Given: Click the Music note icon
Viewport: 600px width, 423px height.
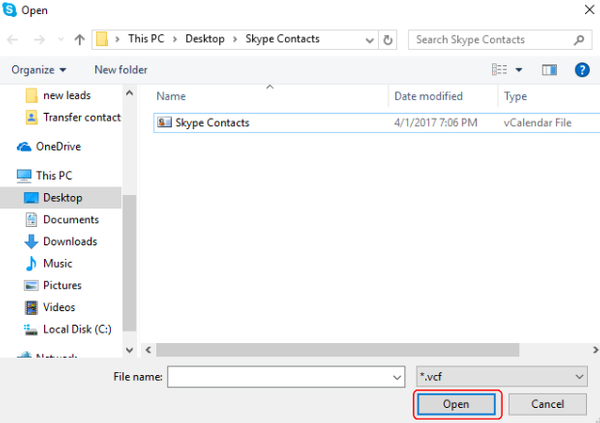Looking at the screenshot, I should point(31,264).
